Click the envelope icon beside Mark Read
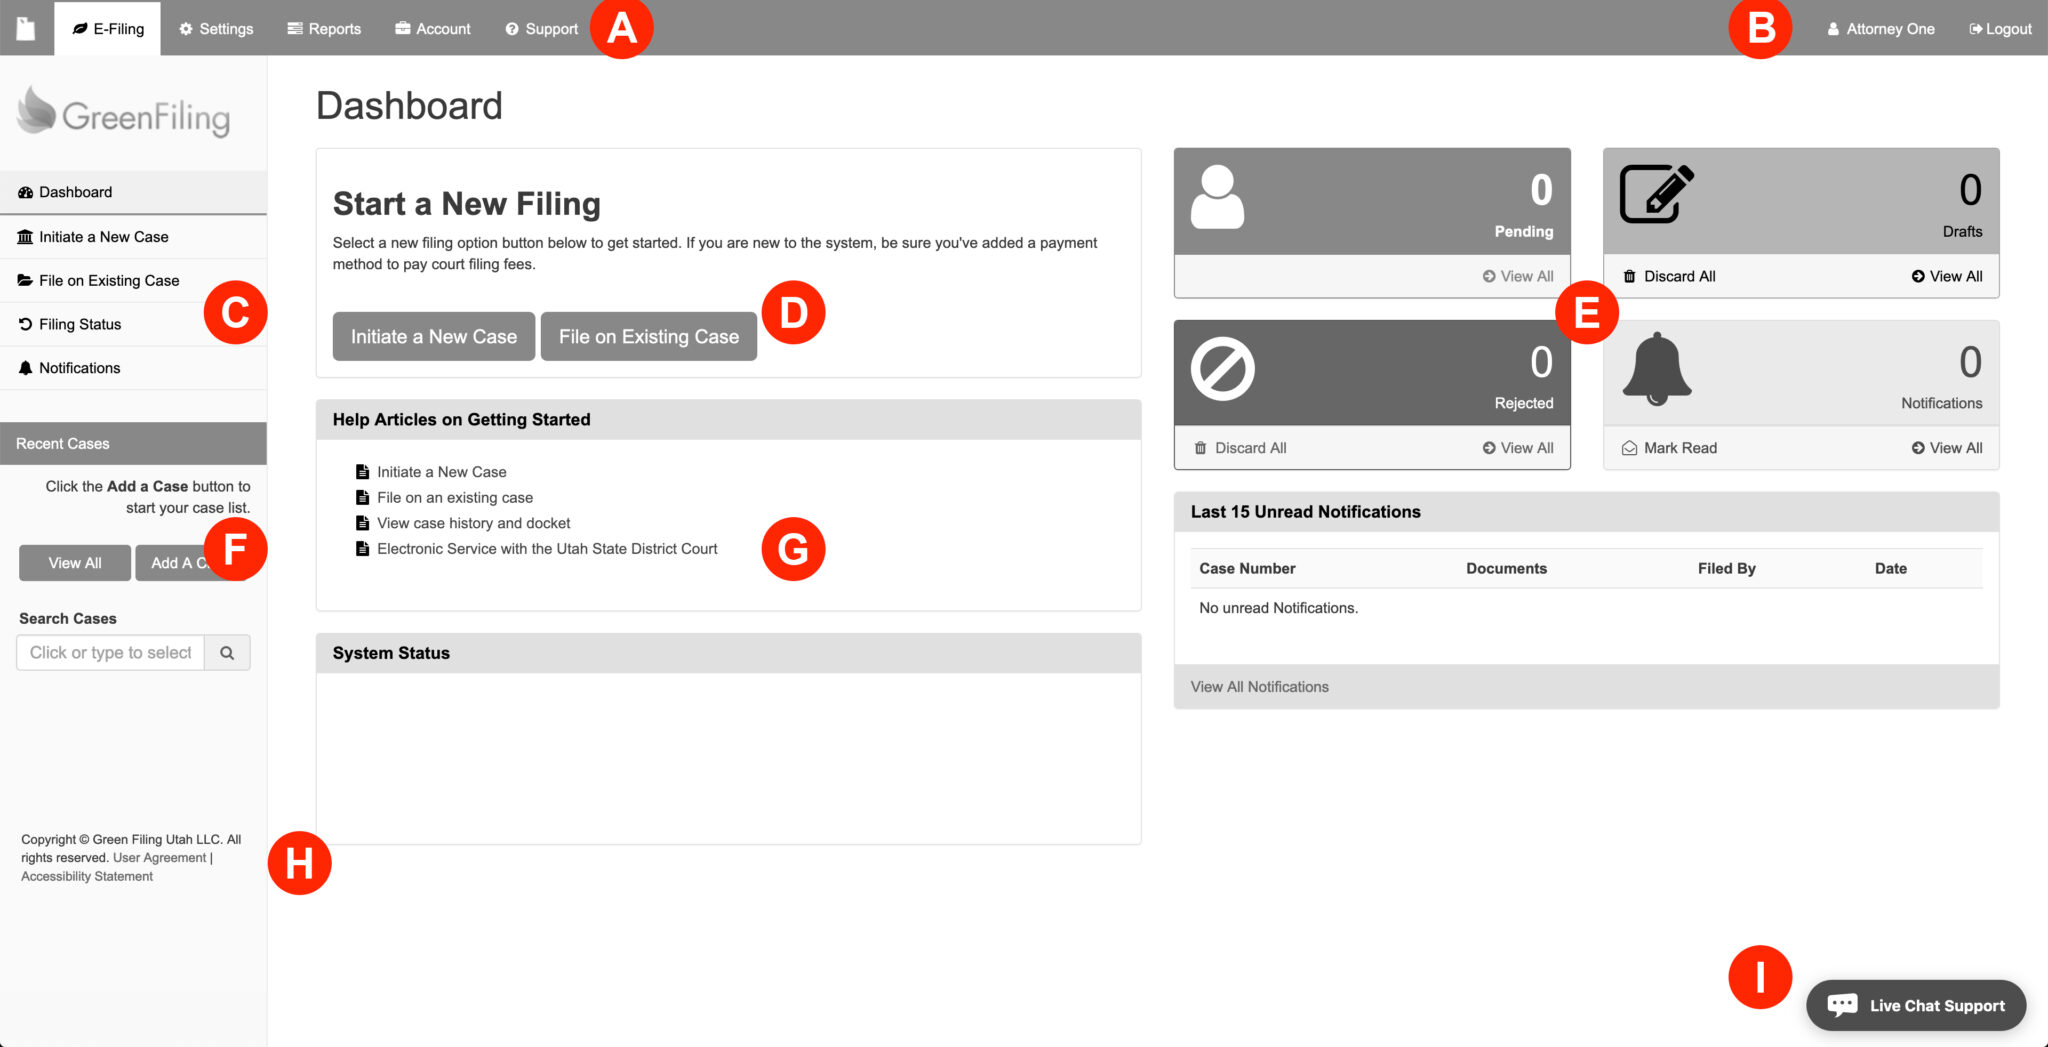The width and height of the screenshot is (2048, 1047). (x=1628, y=448)
